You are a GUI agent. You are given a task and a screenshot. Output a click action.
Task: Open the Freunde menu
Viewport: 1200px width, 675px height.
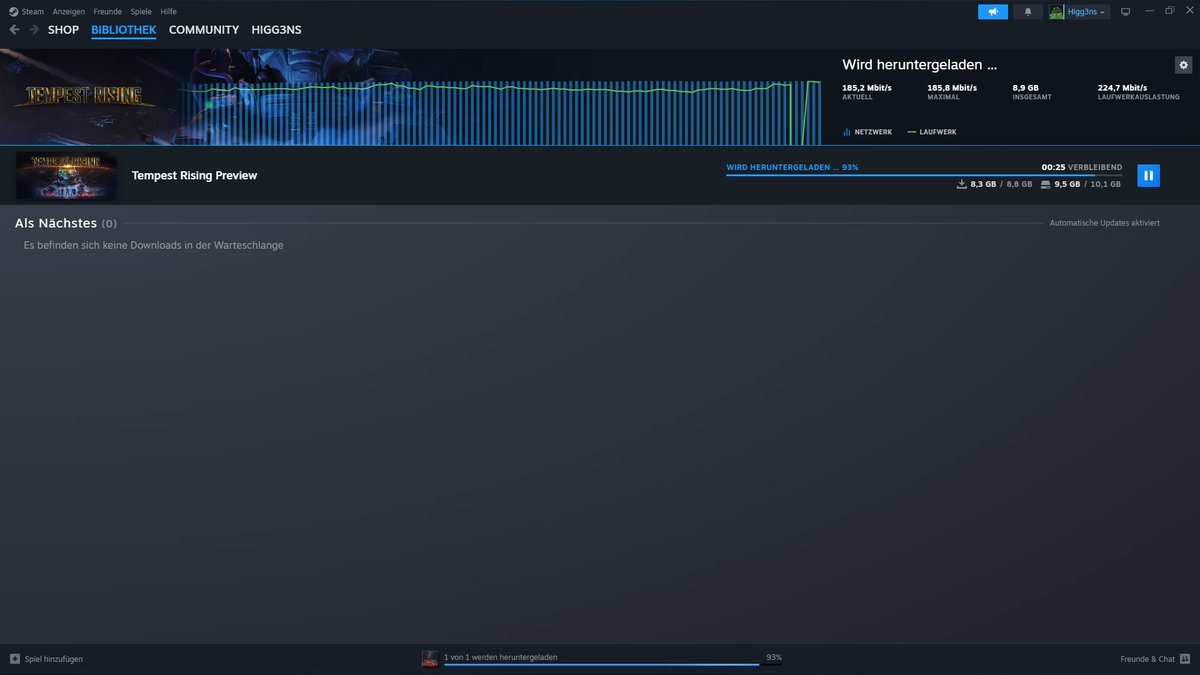coord(108,11)
